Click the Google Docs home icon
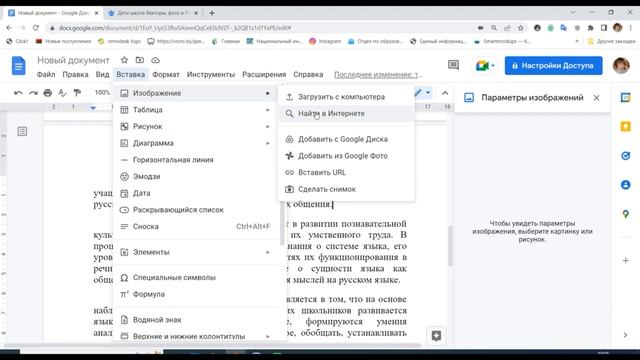This screenshot has height=360, width=640. point(18,66)
